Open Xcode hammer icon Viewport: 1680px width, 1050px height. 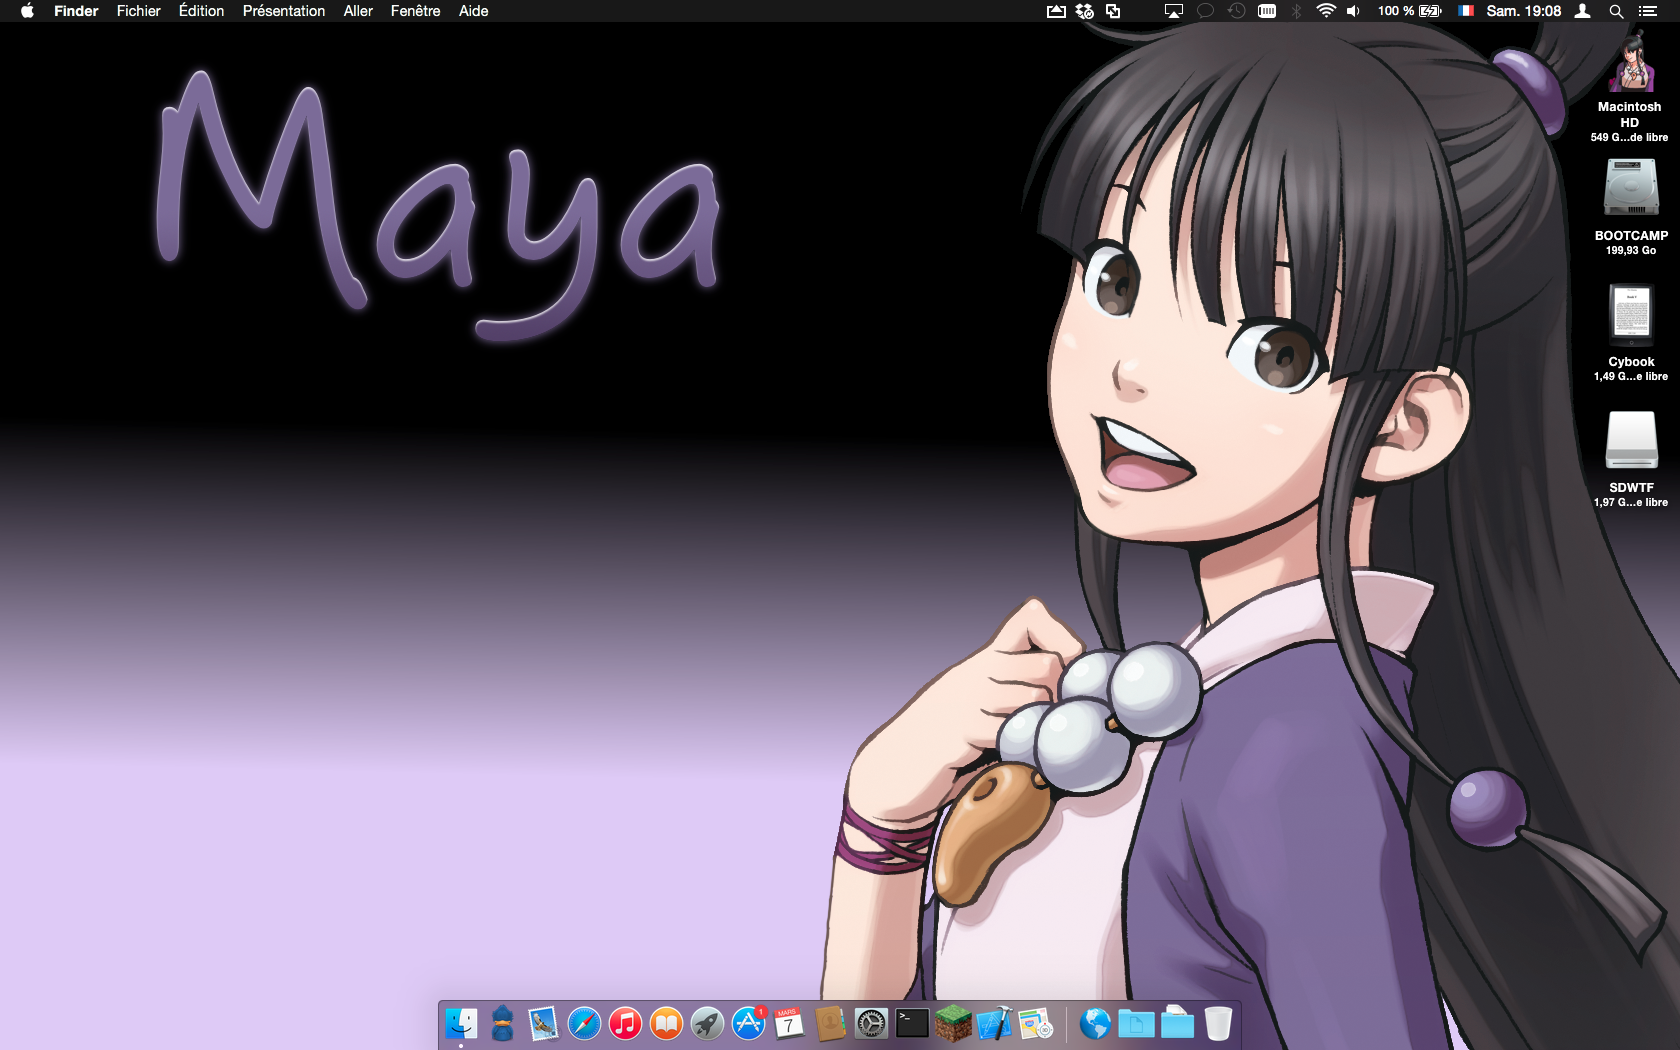pos(994,1023)
